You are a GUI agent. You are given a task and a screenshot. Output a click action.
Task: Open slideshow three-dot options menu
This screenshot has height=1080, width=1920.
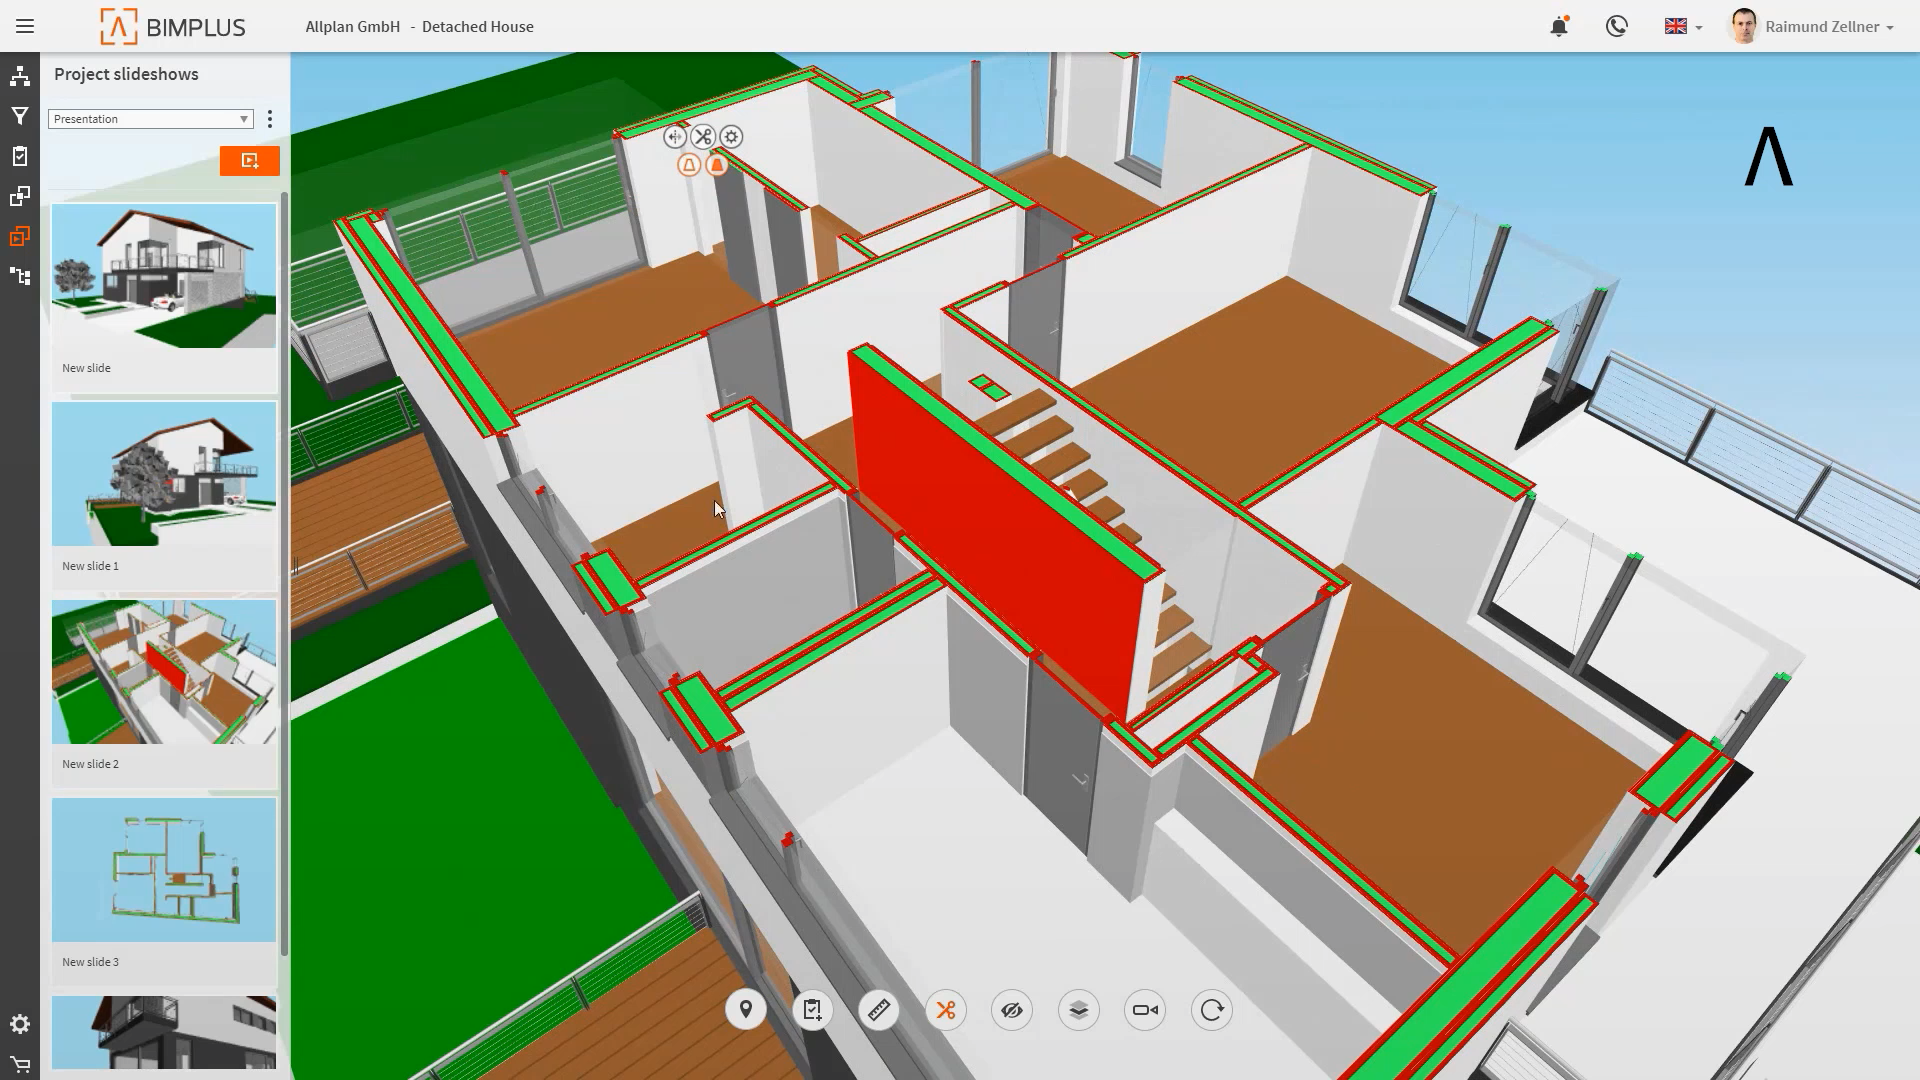point(270,119)
